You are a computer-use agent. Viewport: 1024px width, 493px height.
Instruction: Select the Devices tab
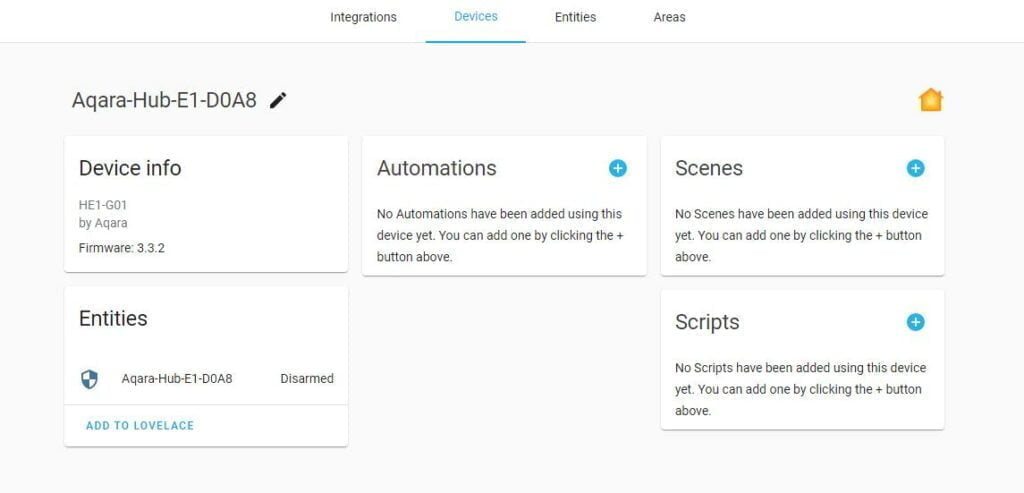point(475,17)
